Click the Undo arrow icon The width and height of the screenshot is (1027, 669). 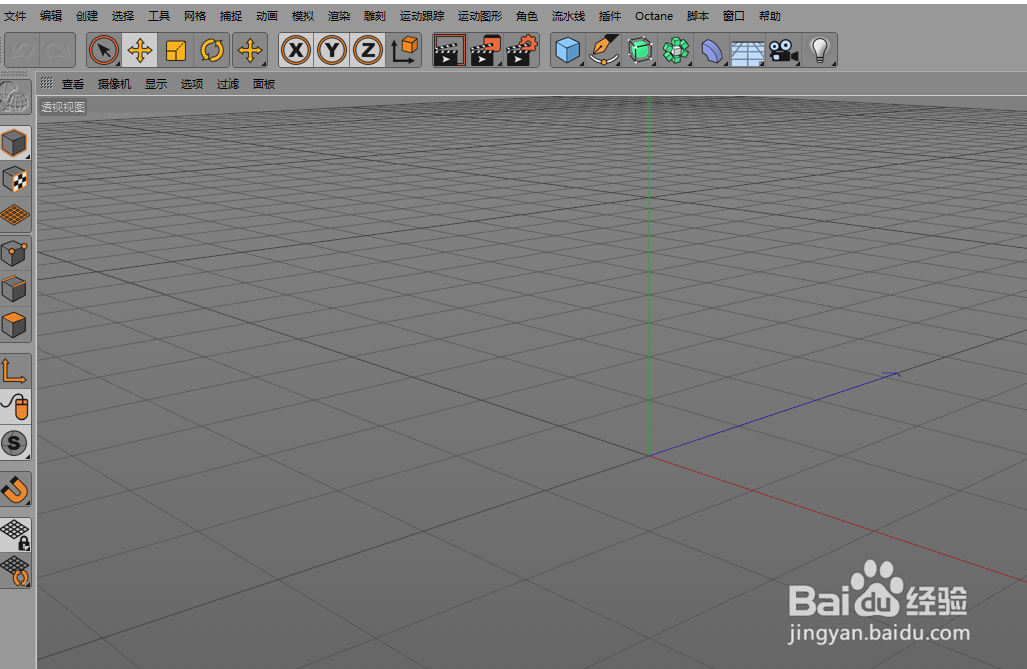point(22,50)
